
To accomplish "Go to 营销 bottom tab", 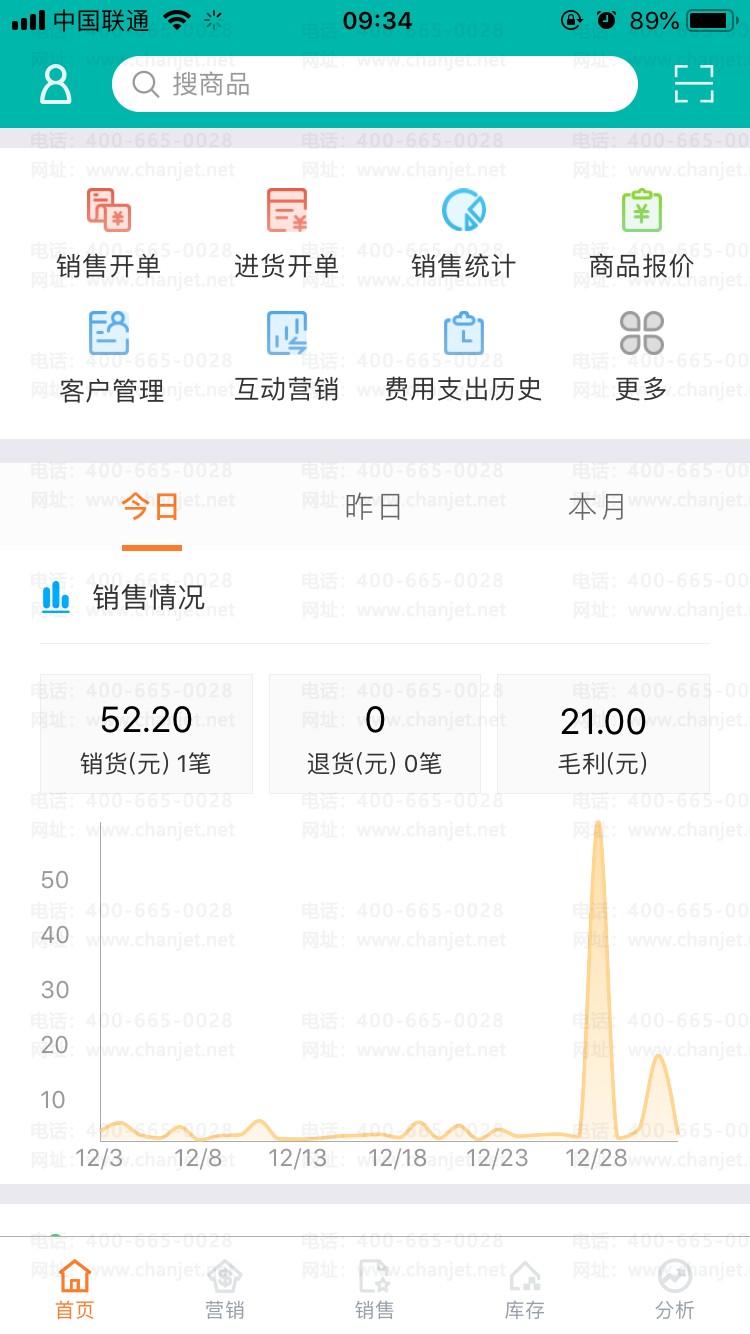I will click(x=225, y=1289).
